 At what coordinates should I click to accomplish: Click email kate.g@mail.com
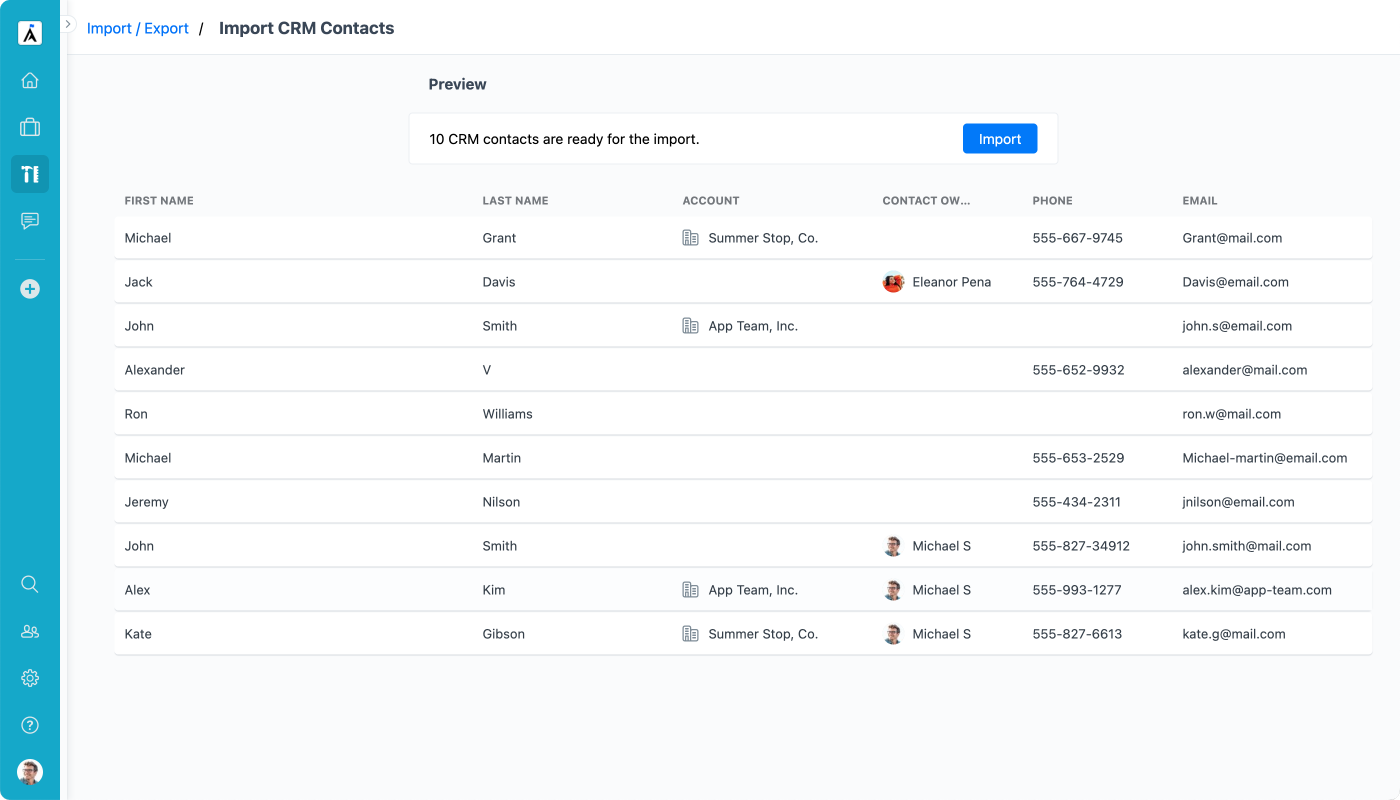[x=1234, y=634]
